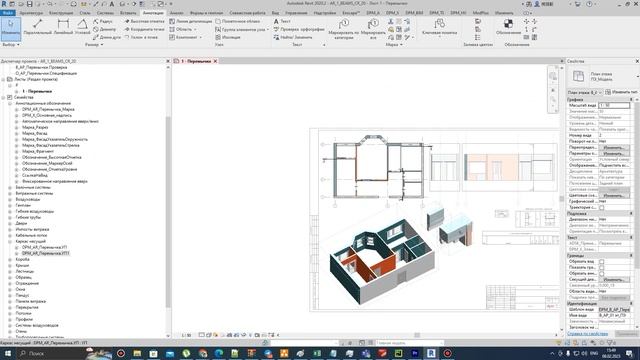Select the Insulation (Изоляция) tool
This screenshot has width=640, height=360.
[x=228, y=37]
